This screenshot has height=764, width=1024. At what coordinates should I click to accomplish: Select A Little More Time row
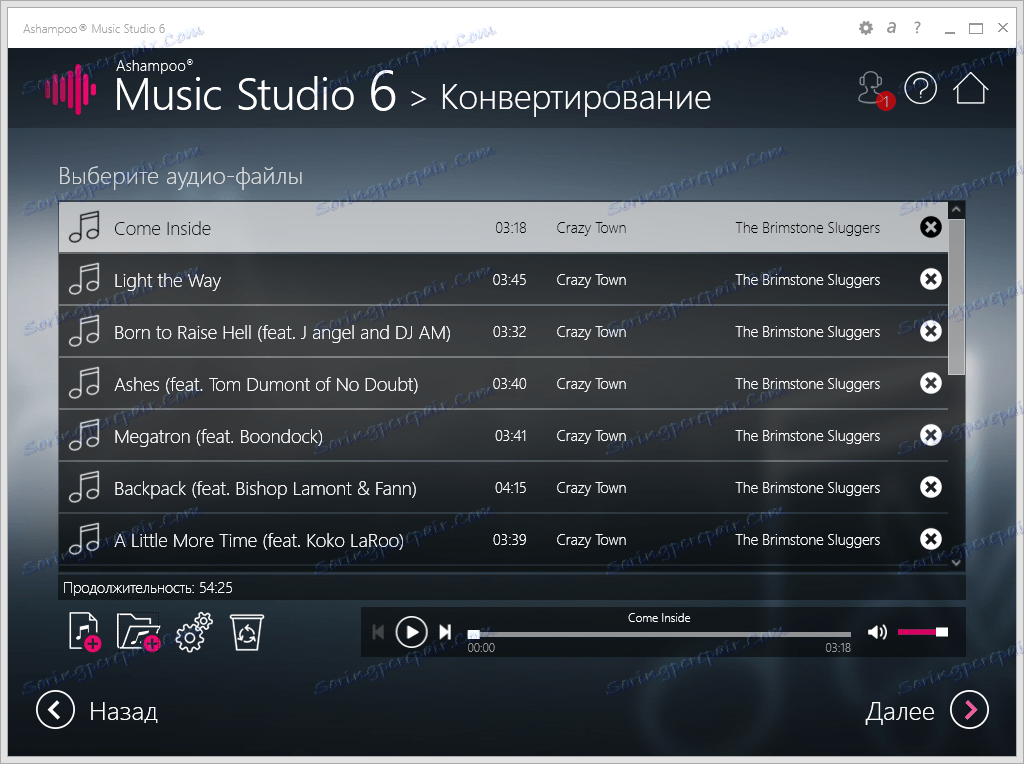coord(503,539)
